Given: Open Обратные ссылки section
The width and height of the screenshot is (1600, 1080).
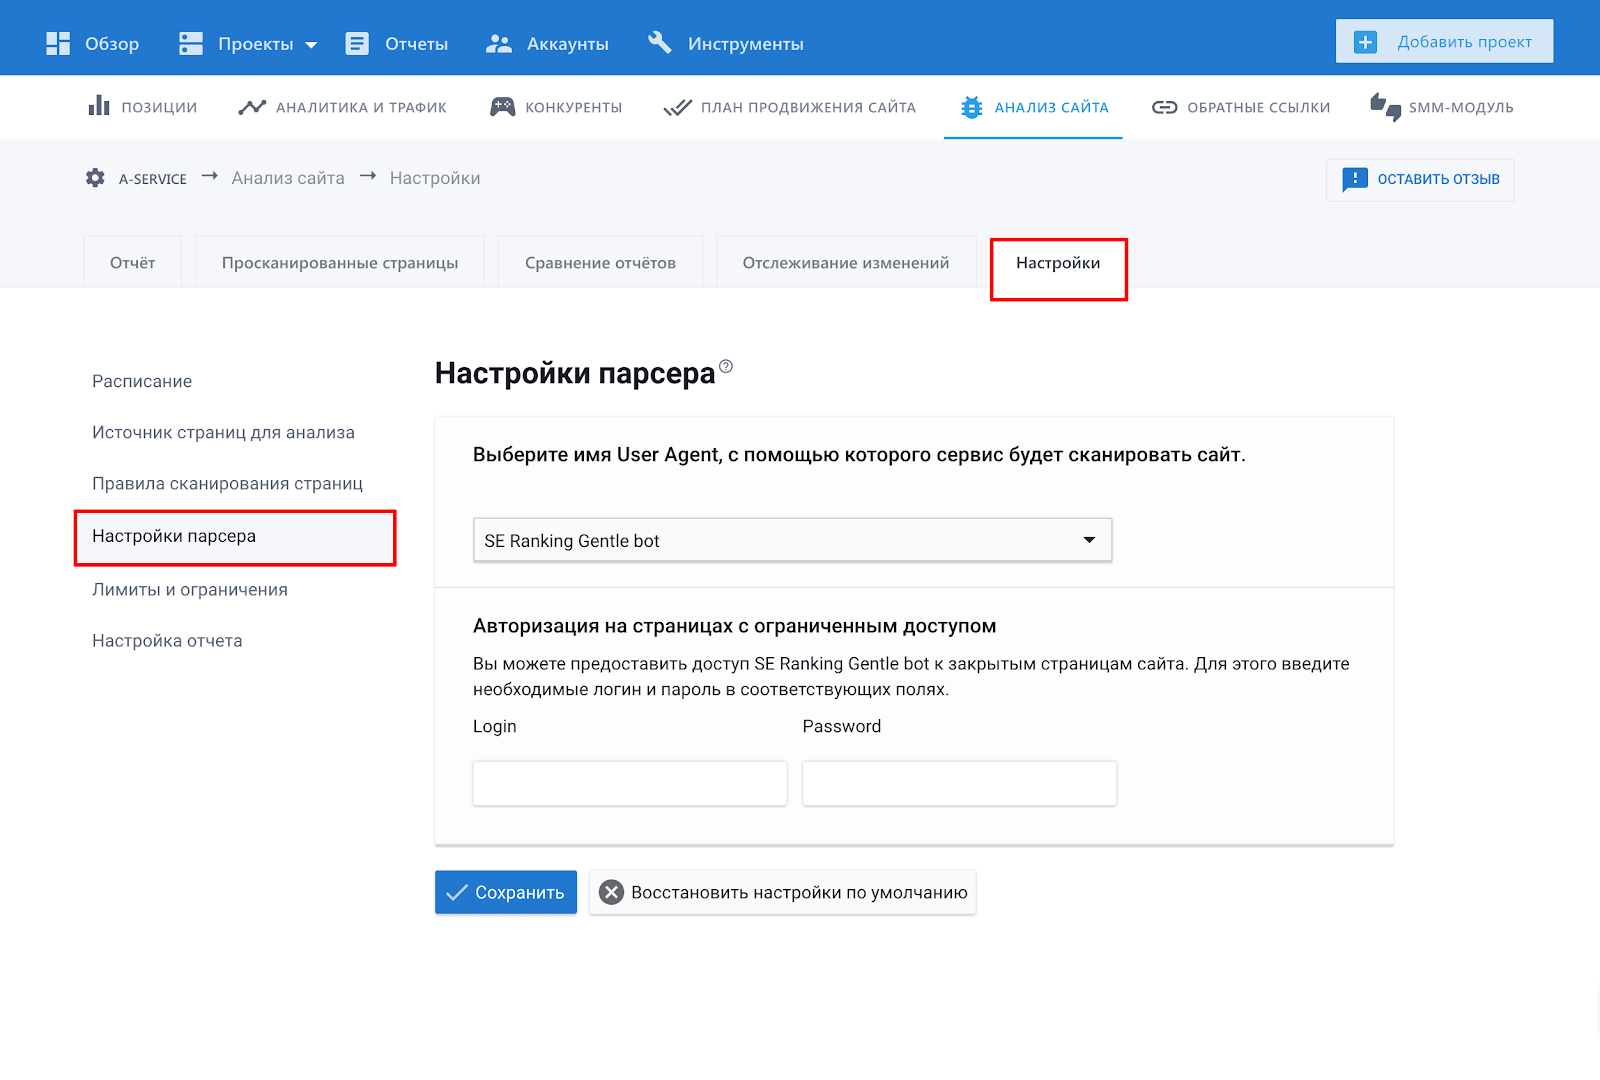Looking at the screenshot, I should point(1241,107).
